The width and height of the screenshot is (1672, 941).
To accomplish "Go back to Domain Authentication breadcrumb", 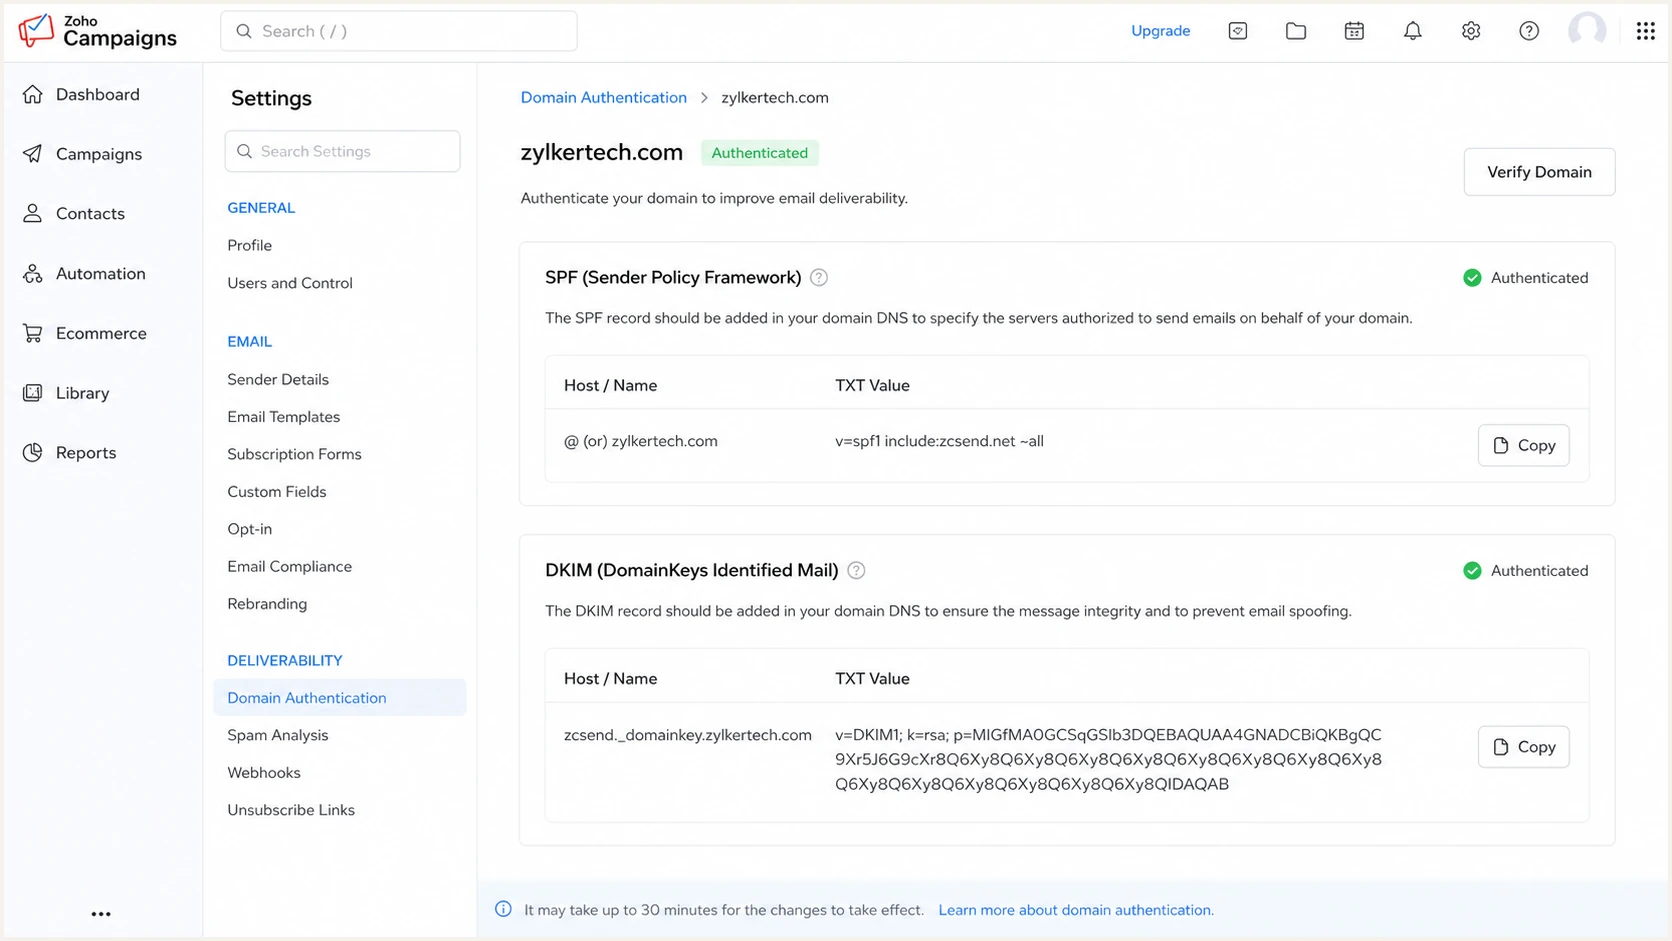I will coord(604,97).
